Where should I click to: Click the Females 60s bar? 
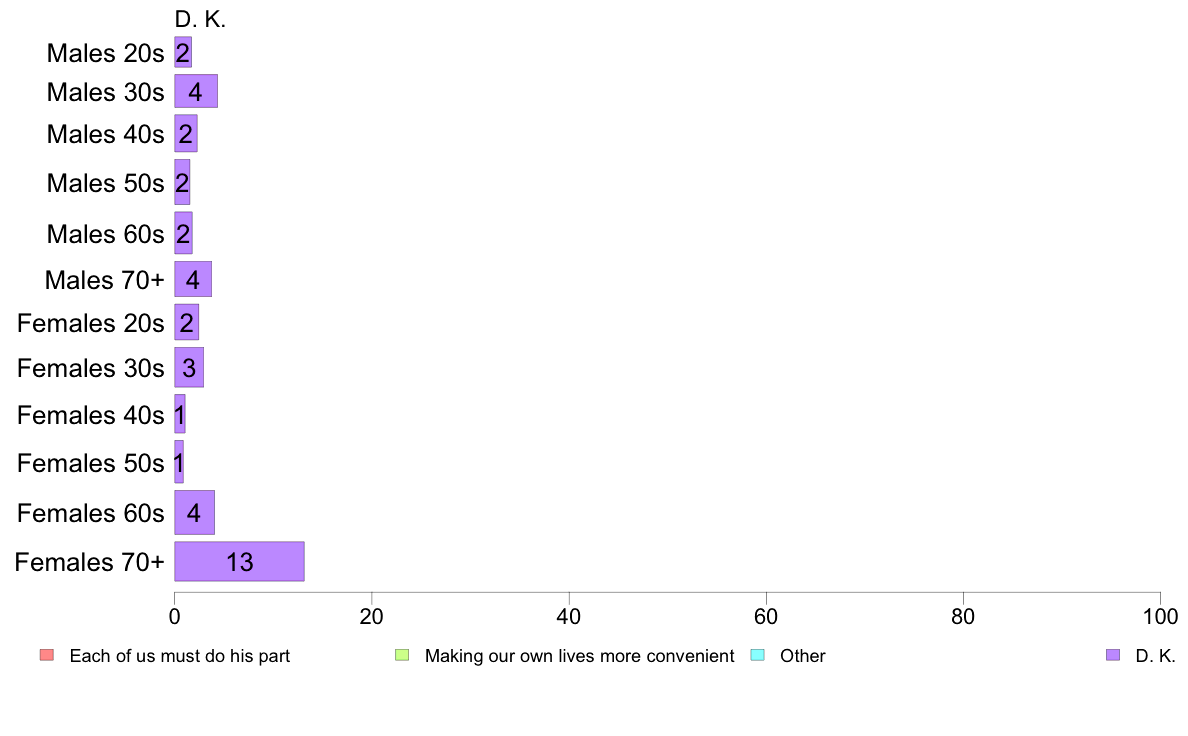click(x=195, y=512)
